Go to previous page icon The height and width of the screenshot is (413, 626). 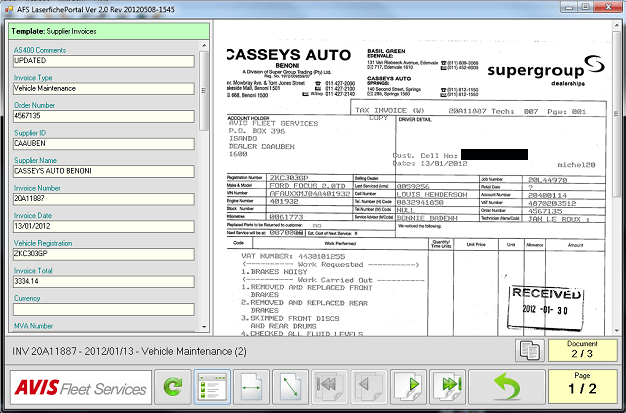pyautogui.click(x=368, y=387)
